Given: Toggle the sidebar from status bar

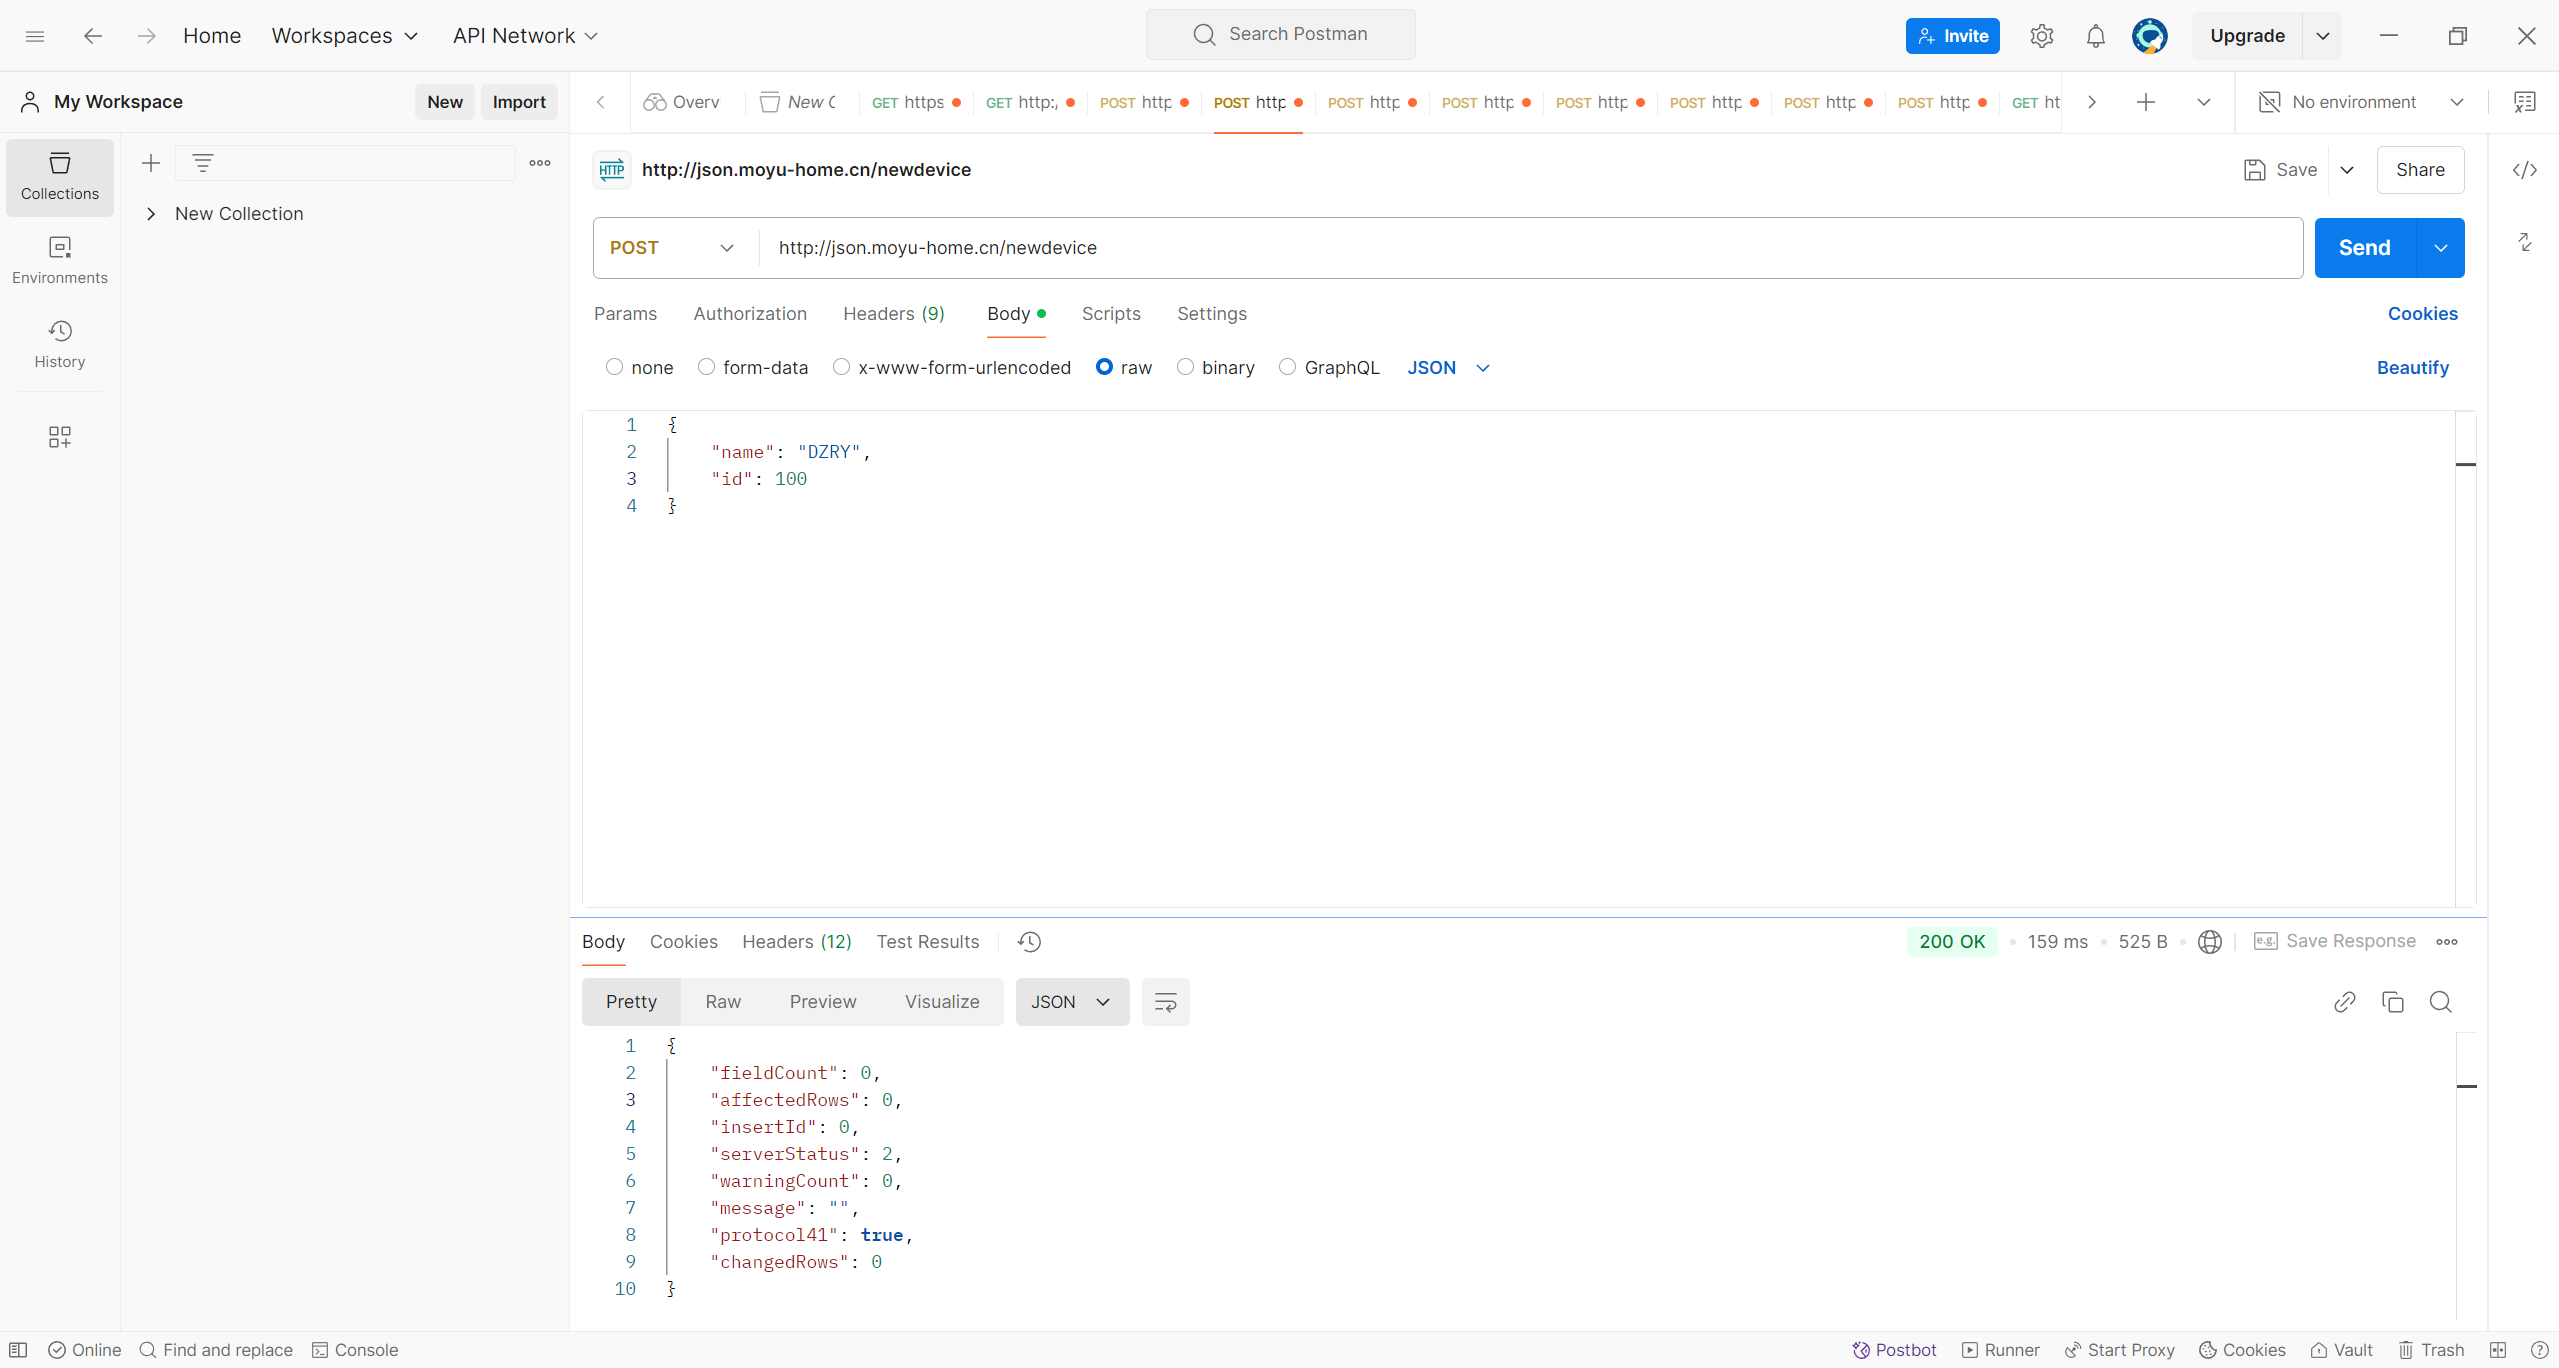Looking at the screenshot, I should tap(18, 1350).
